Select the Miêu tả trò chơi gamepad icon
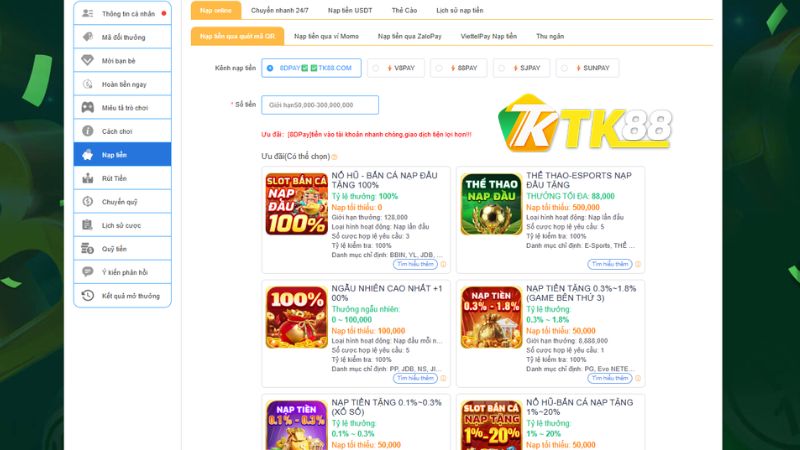Image resolution: width=800 pixels, height=450 pixels. 88,107
